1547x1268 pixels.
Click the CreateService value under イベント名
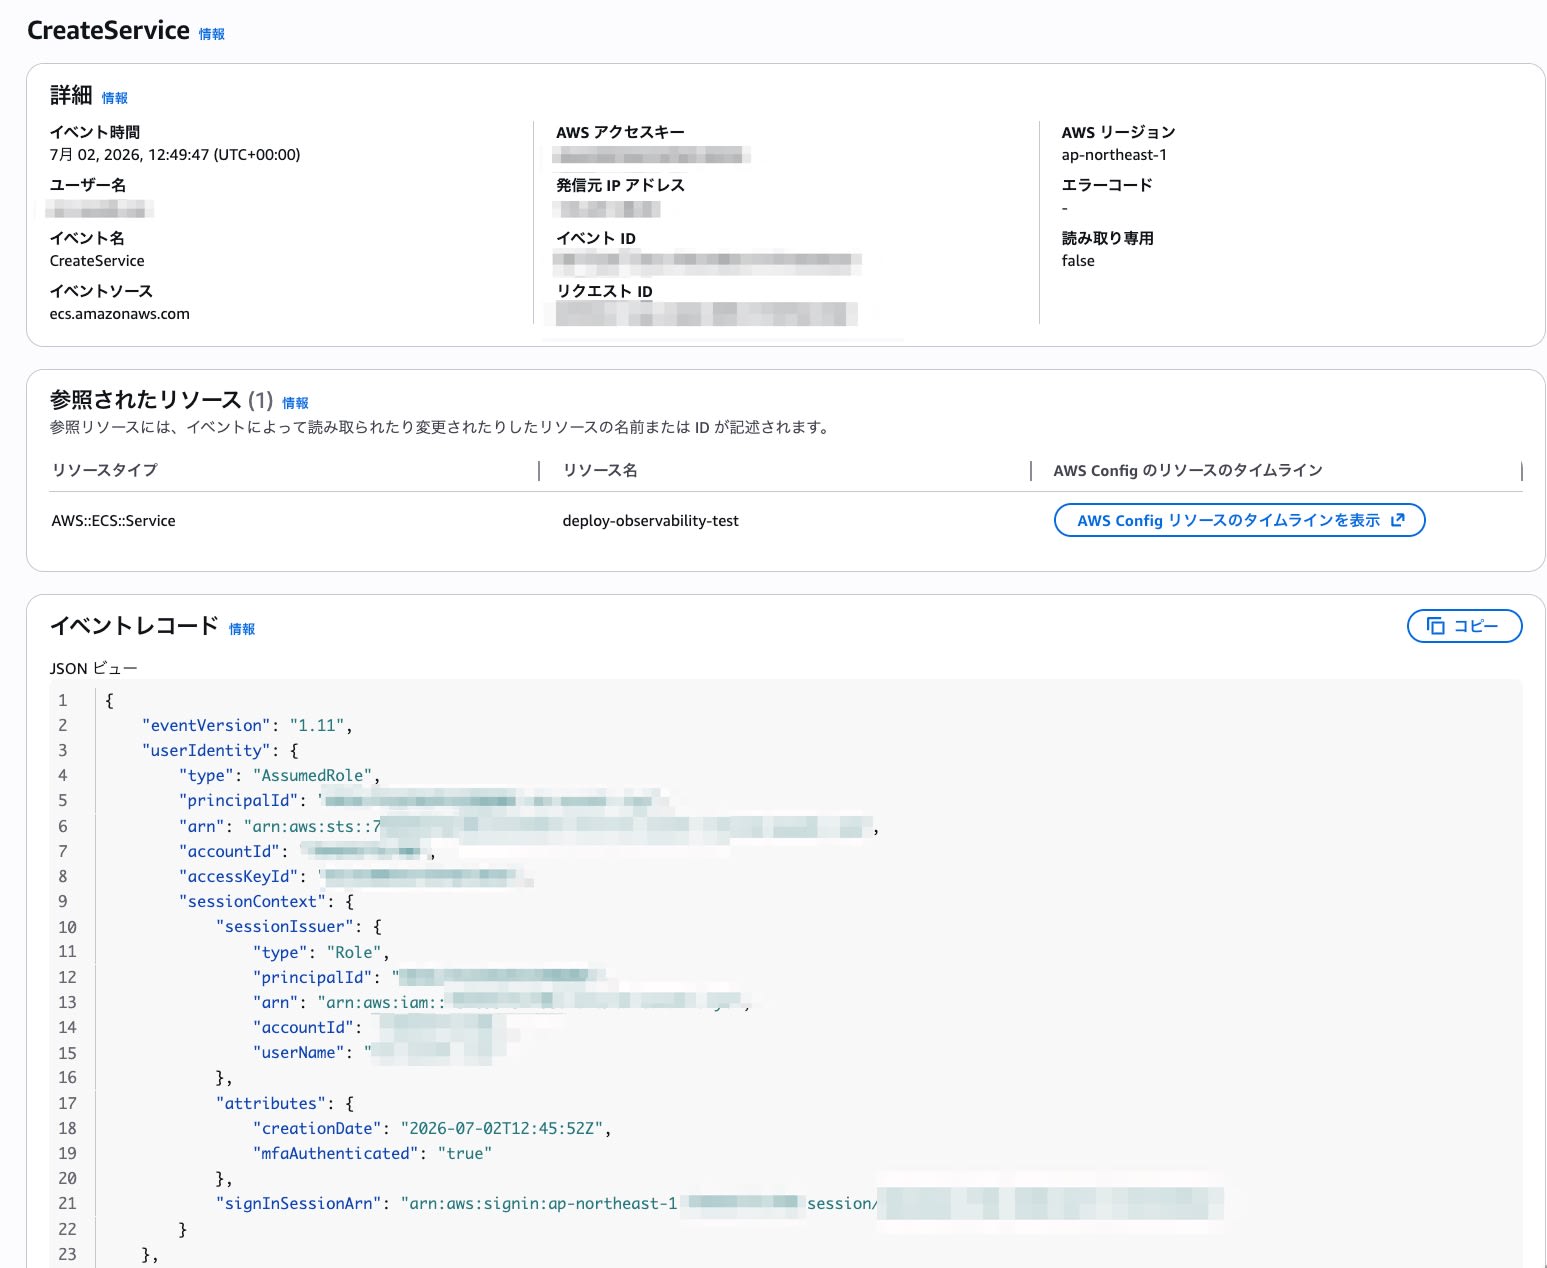(x=97, y=261)
